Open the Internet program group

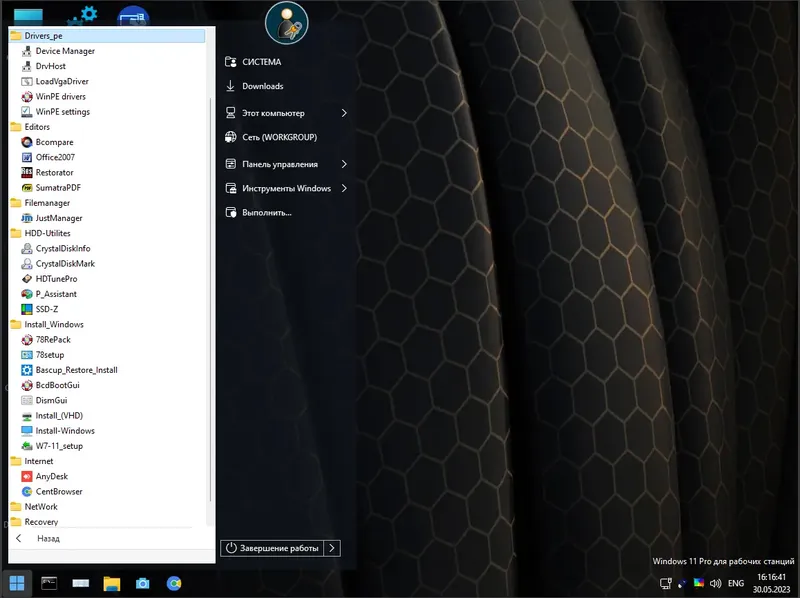point(38,461)
